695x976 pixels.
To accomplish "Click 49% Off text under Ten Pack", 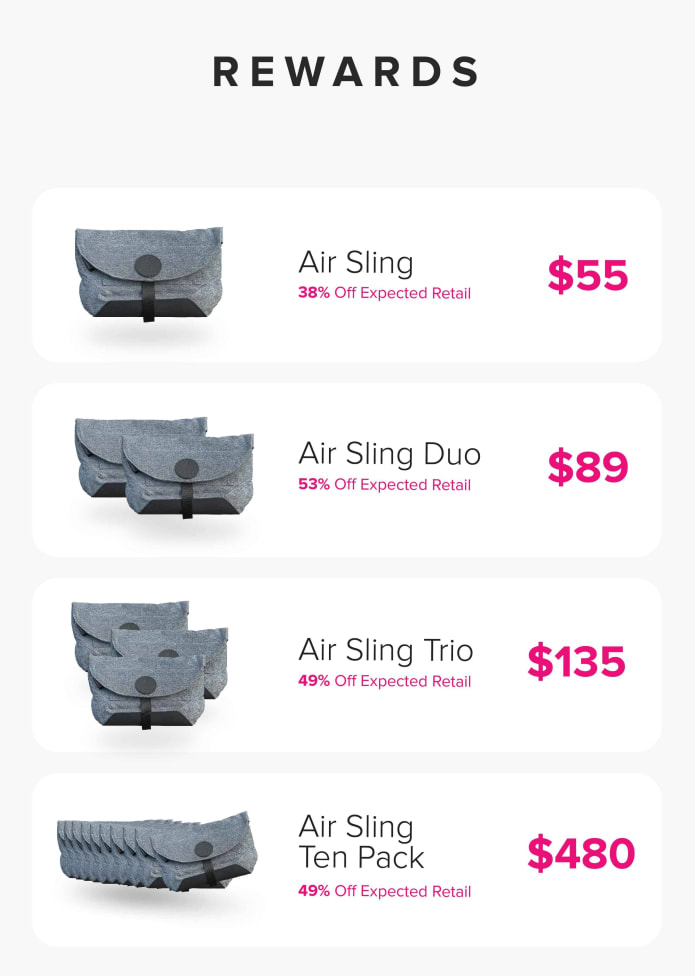I will coord(385,891).
